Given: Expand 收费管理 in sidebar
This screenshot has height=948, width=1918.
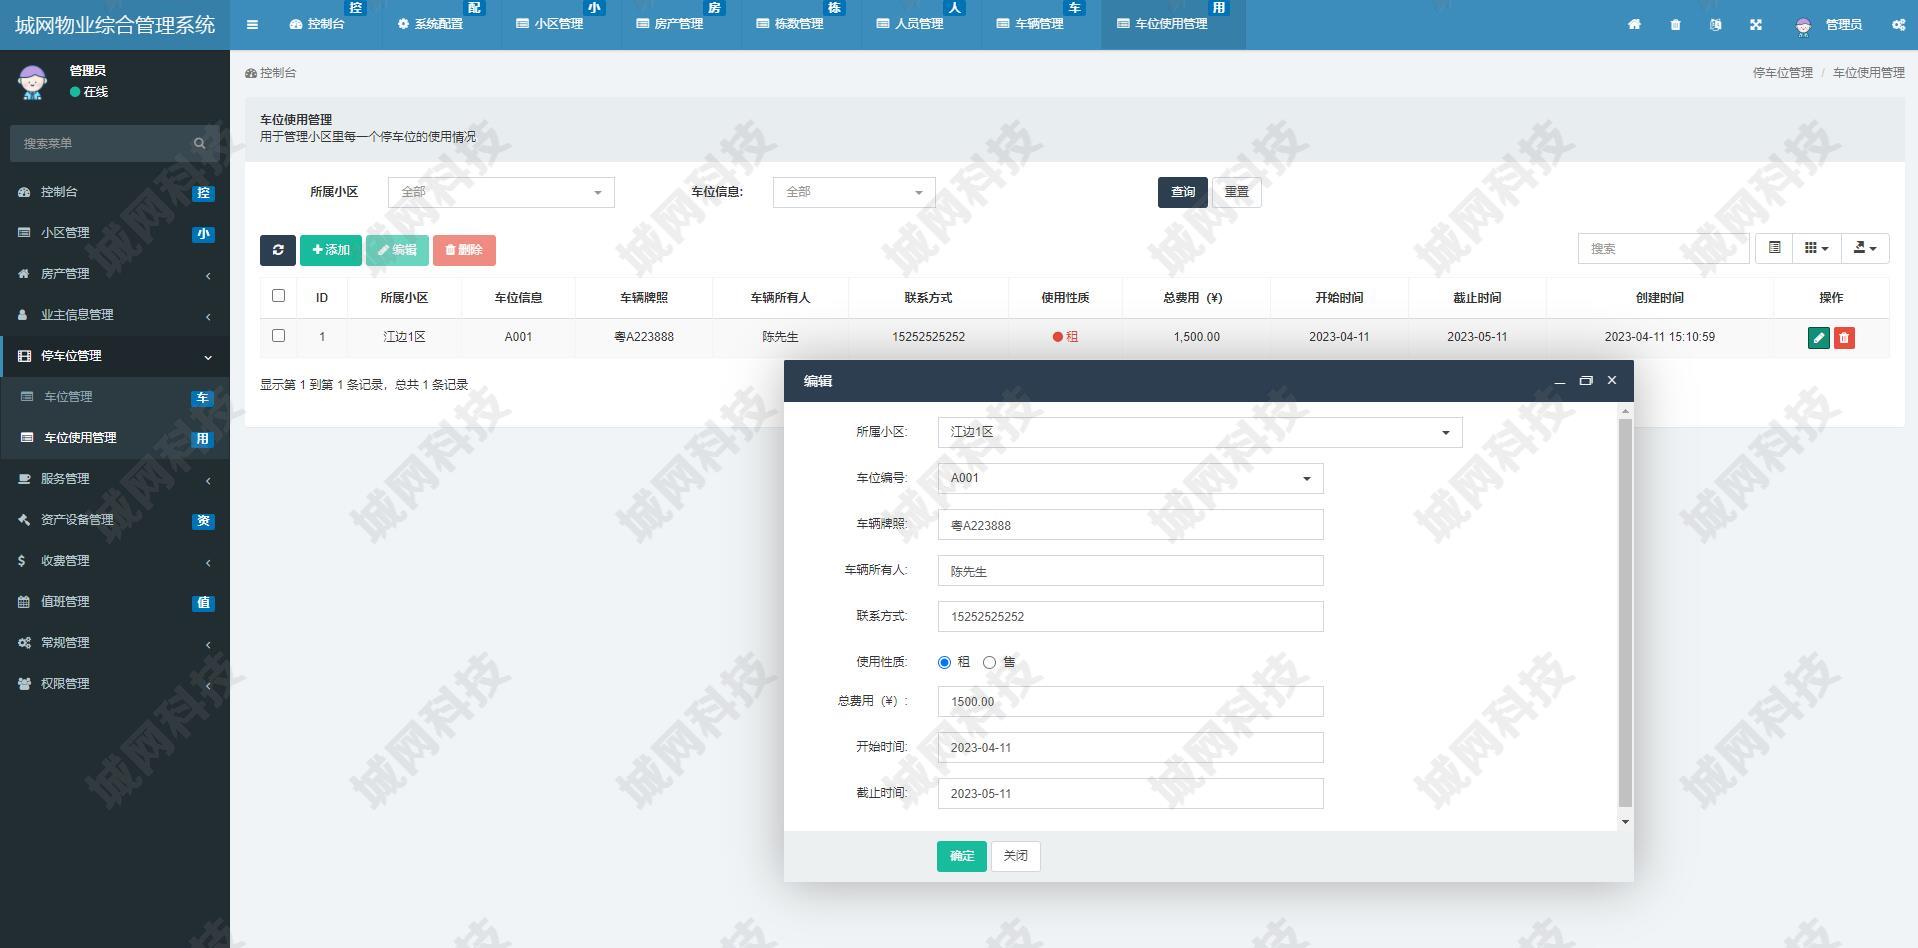Looking at the screenshot, I should pyautogui.click(x=115, y=561).
